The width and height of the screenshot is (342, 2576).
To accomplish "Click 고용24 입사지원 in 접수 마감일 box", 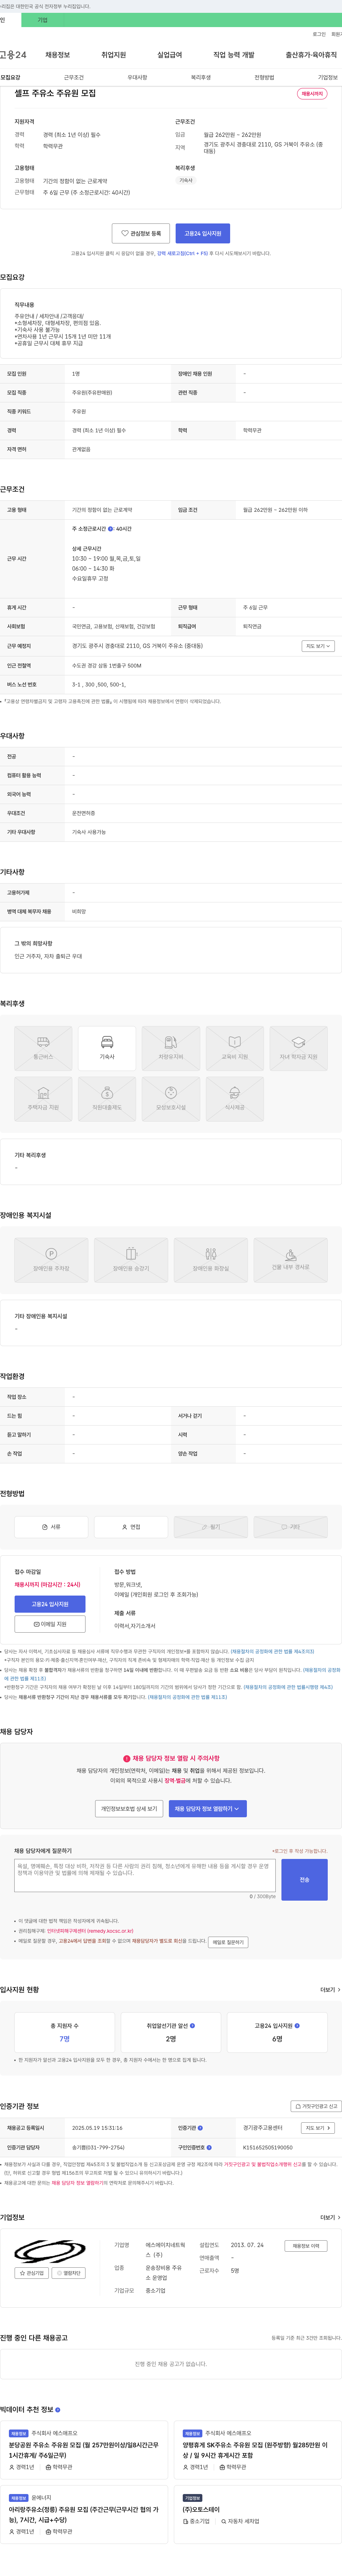I will pos(50,1604).
